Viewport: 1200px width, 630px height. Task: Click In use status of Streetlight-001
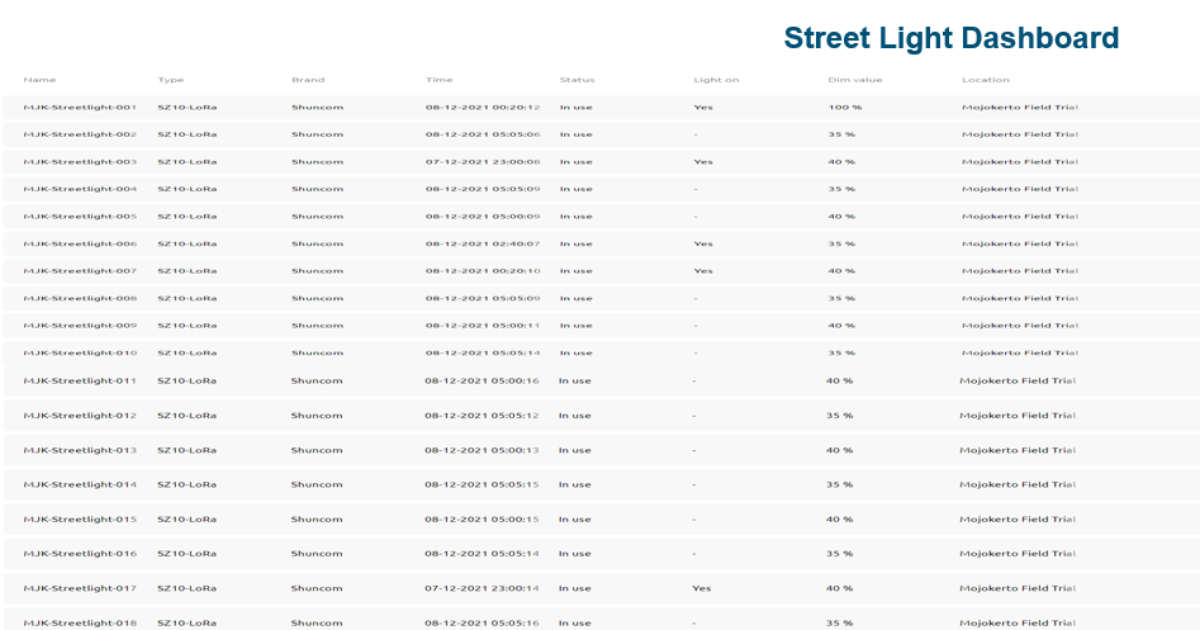(576, 107)
